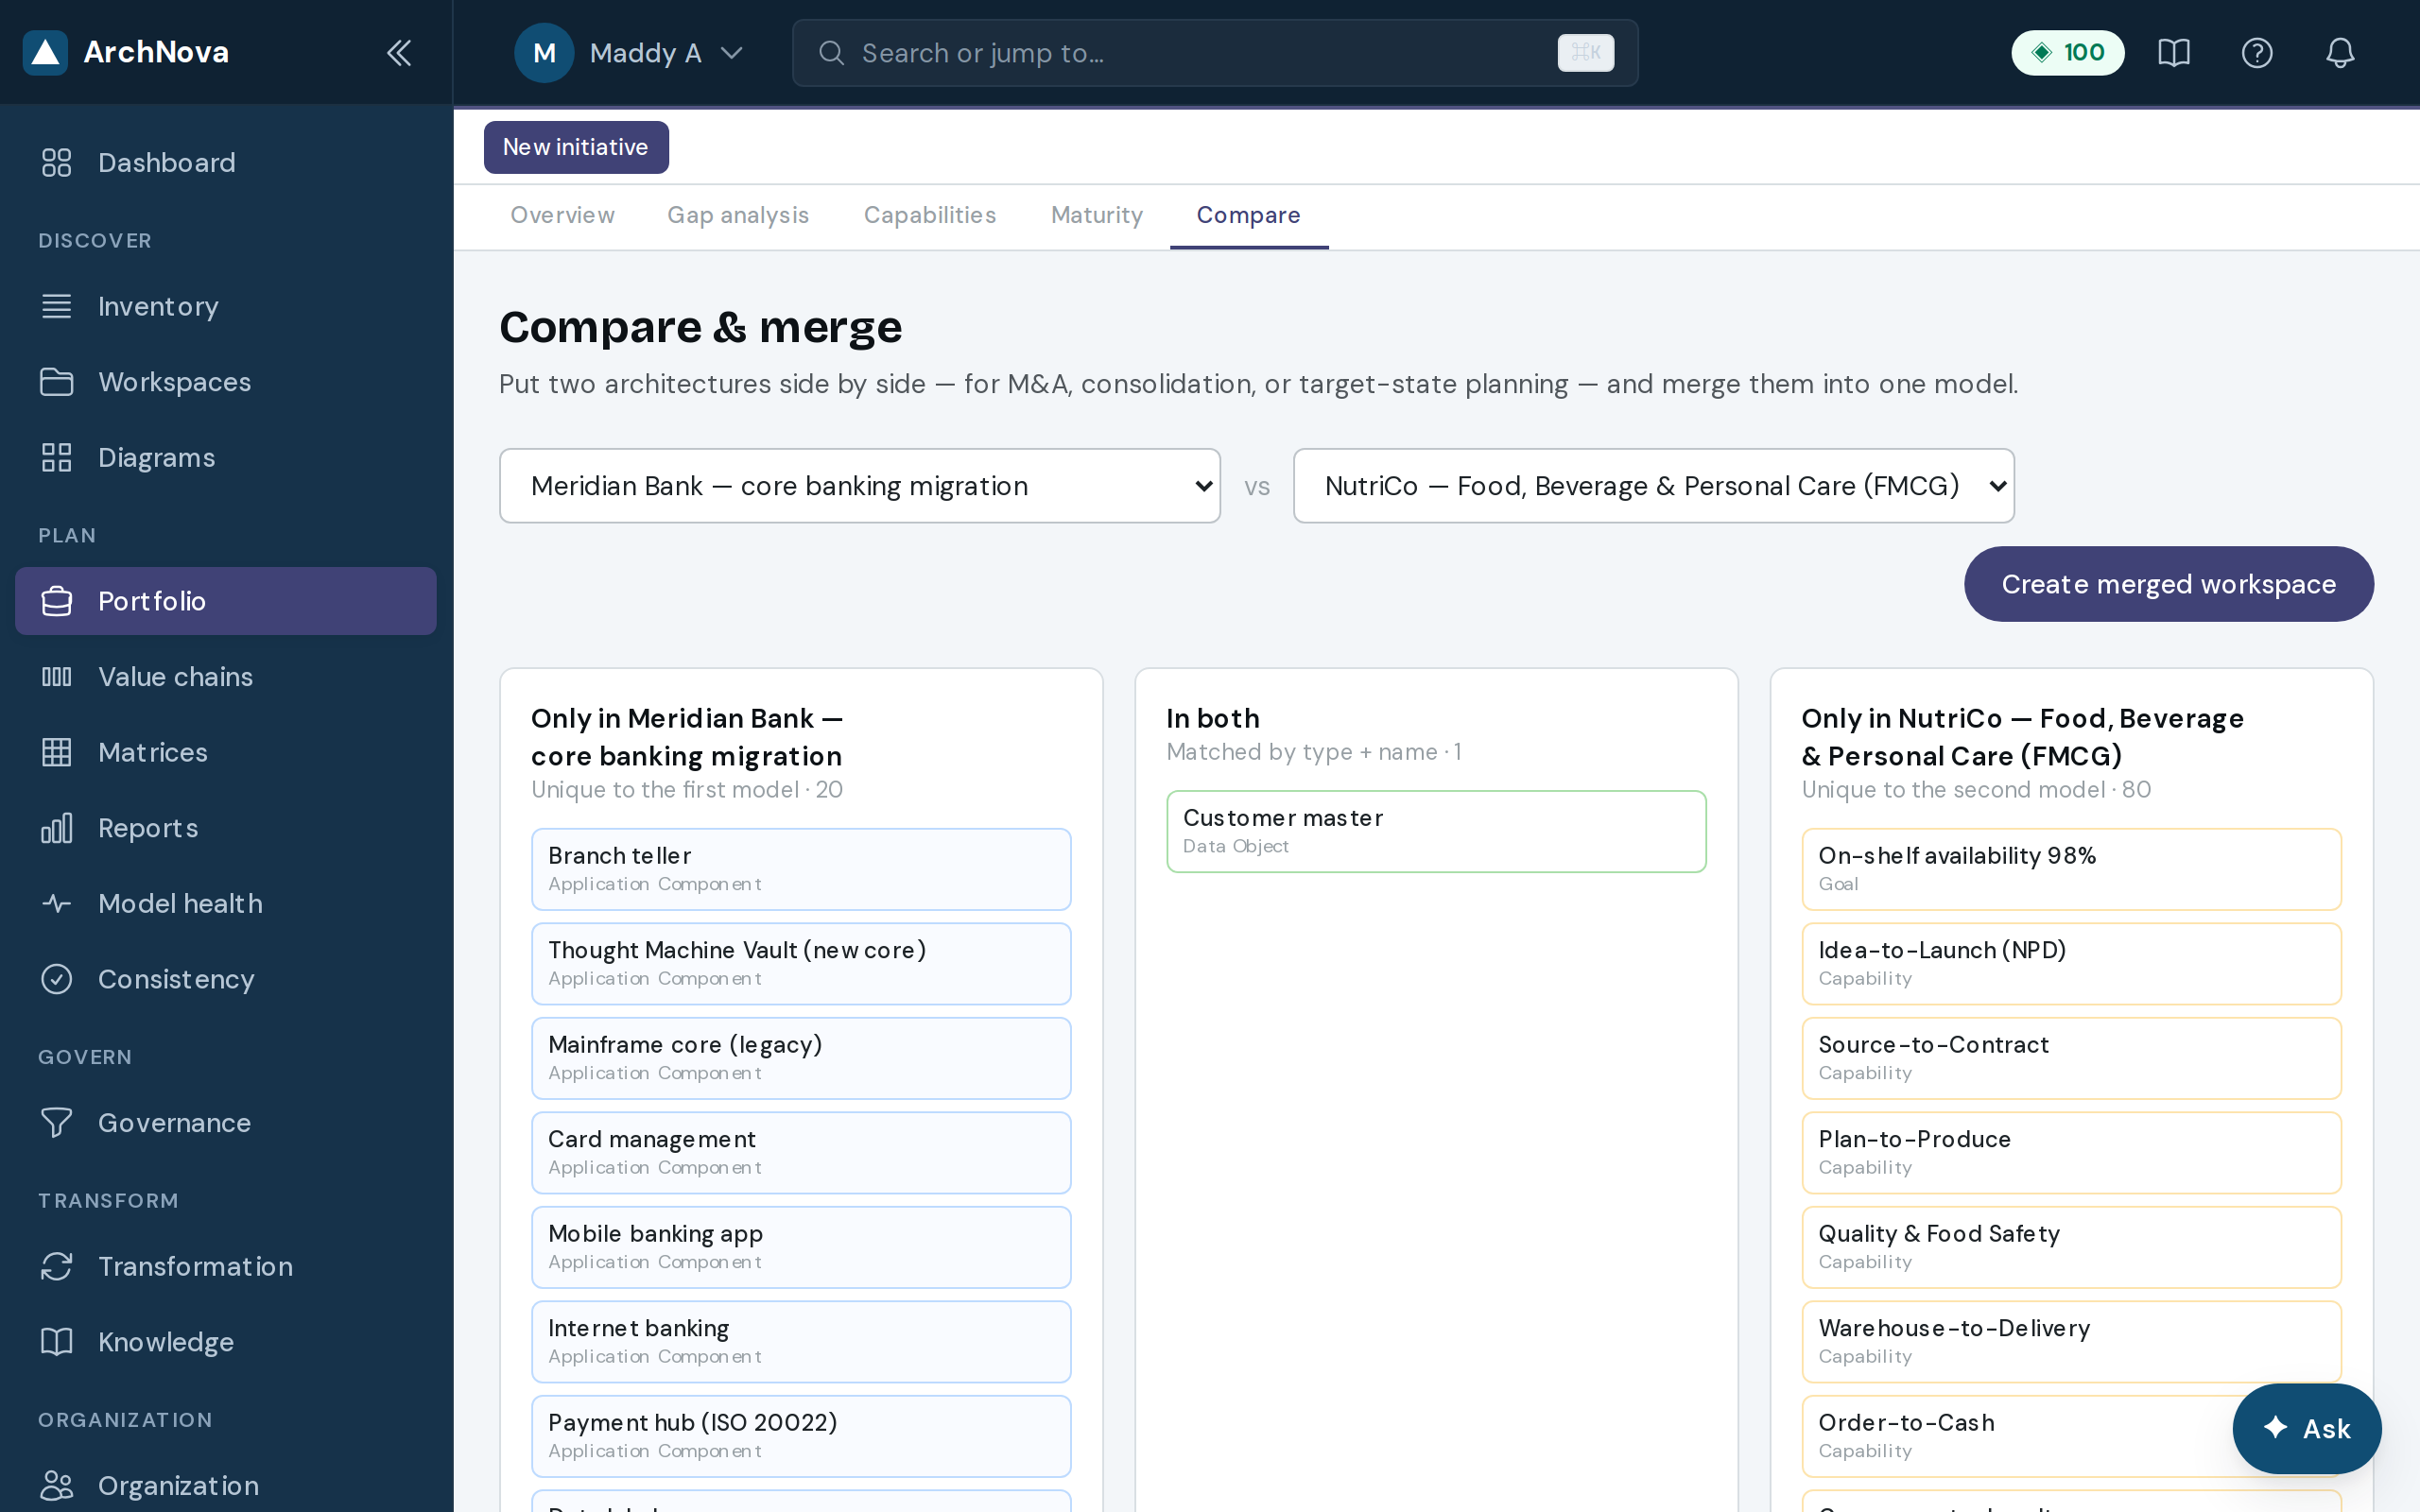This screenshot has height=1512, width=2420.
Task: Open the help question mark icon
Action: click(2257, 53)
